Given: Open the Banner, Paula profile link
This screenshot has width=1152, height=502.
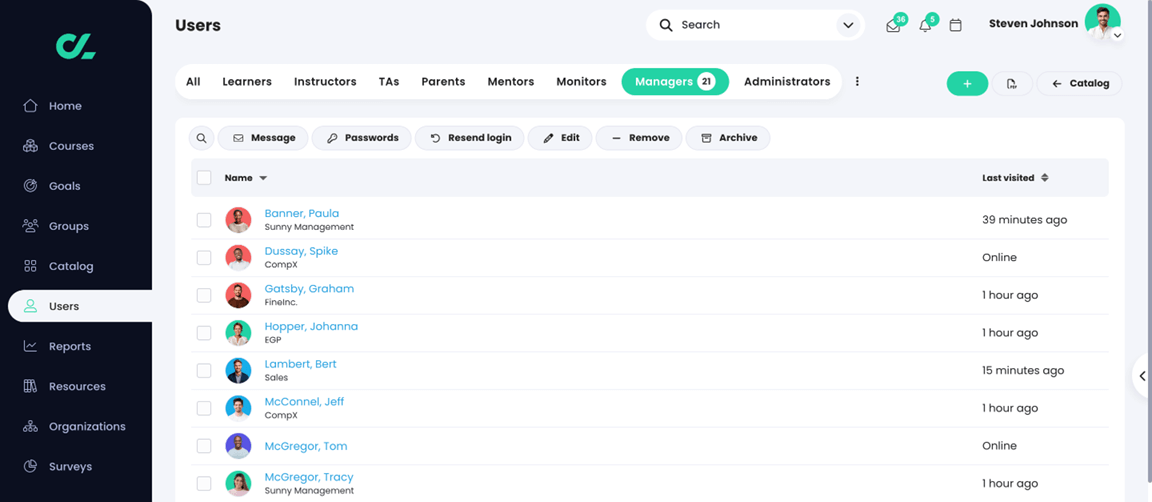Looking at the screenshot, I should coord(302,214).
